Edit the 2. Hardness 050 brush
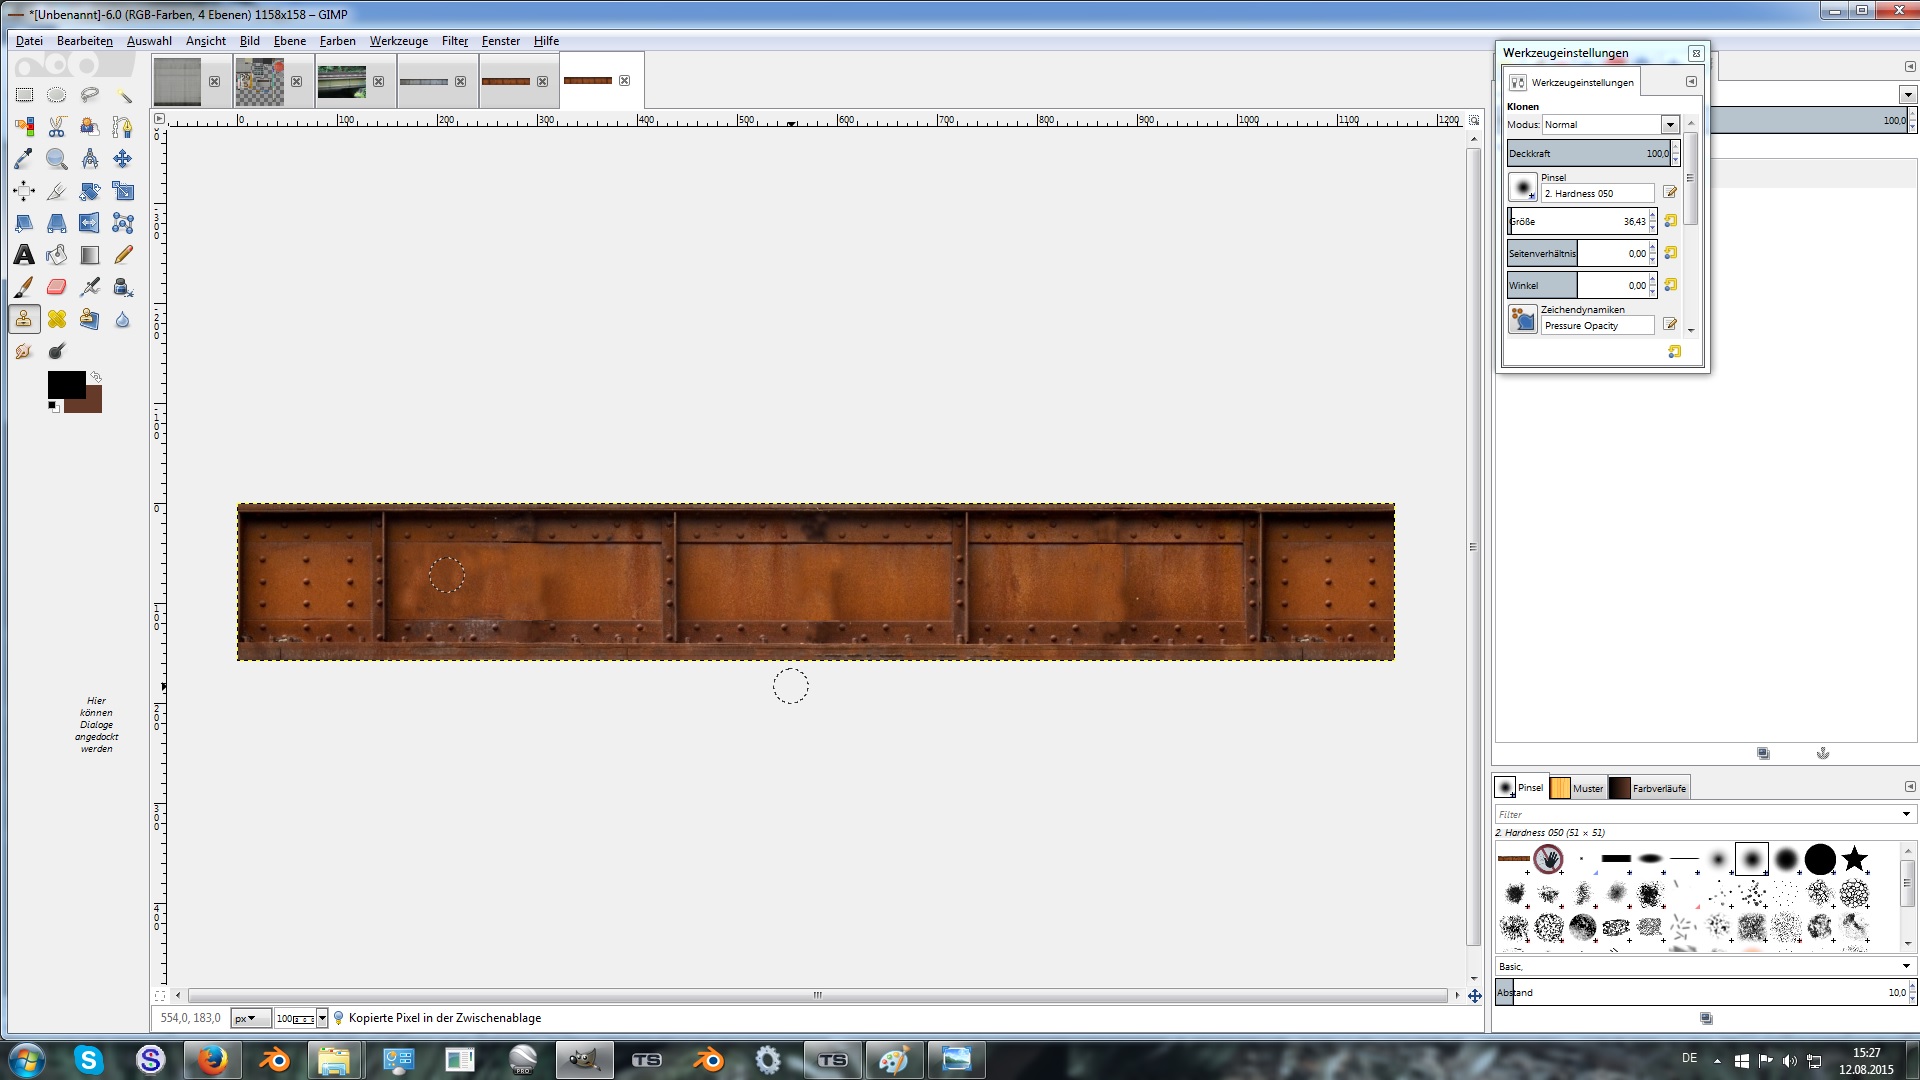1920x1080 pixels. pyautogui.click(x=1669, y=193)
